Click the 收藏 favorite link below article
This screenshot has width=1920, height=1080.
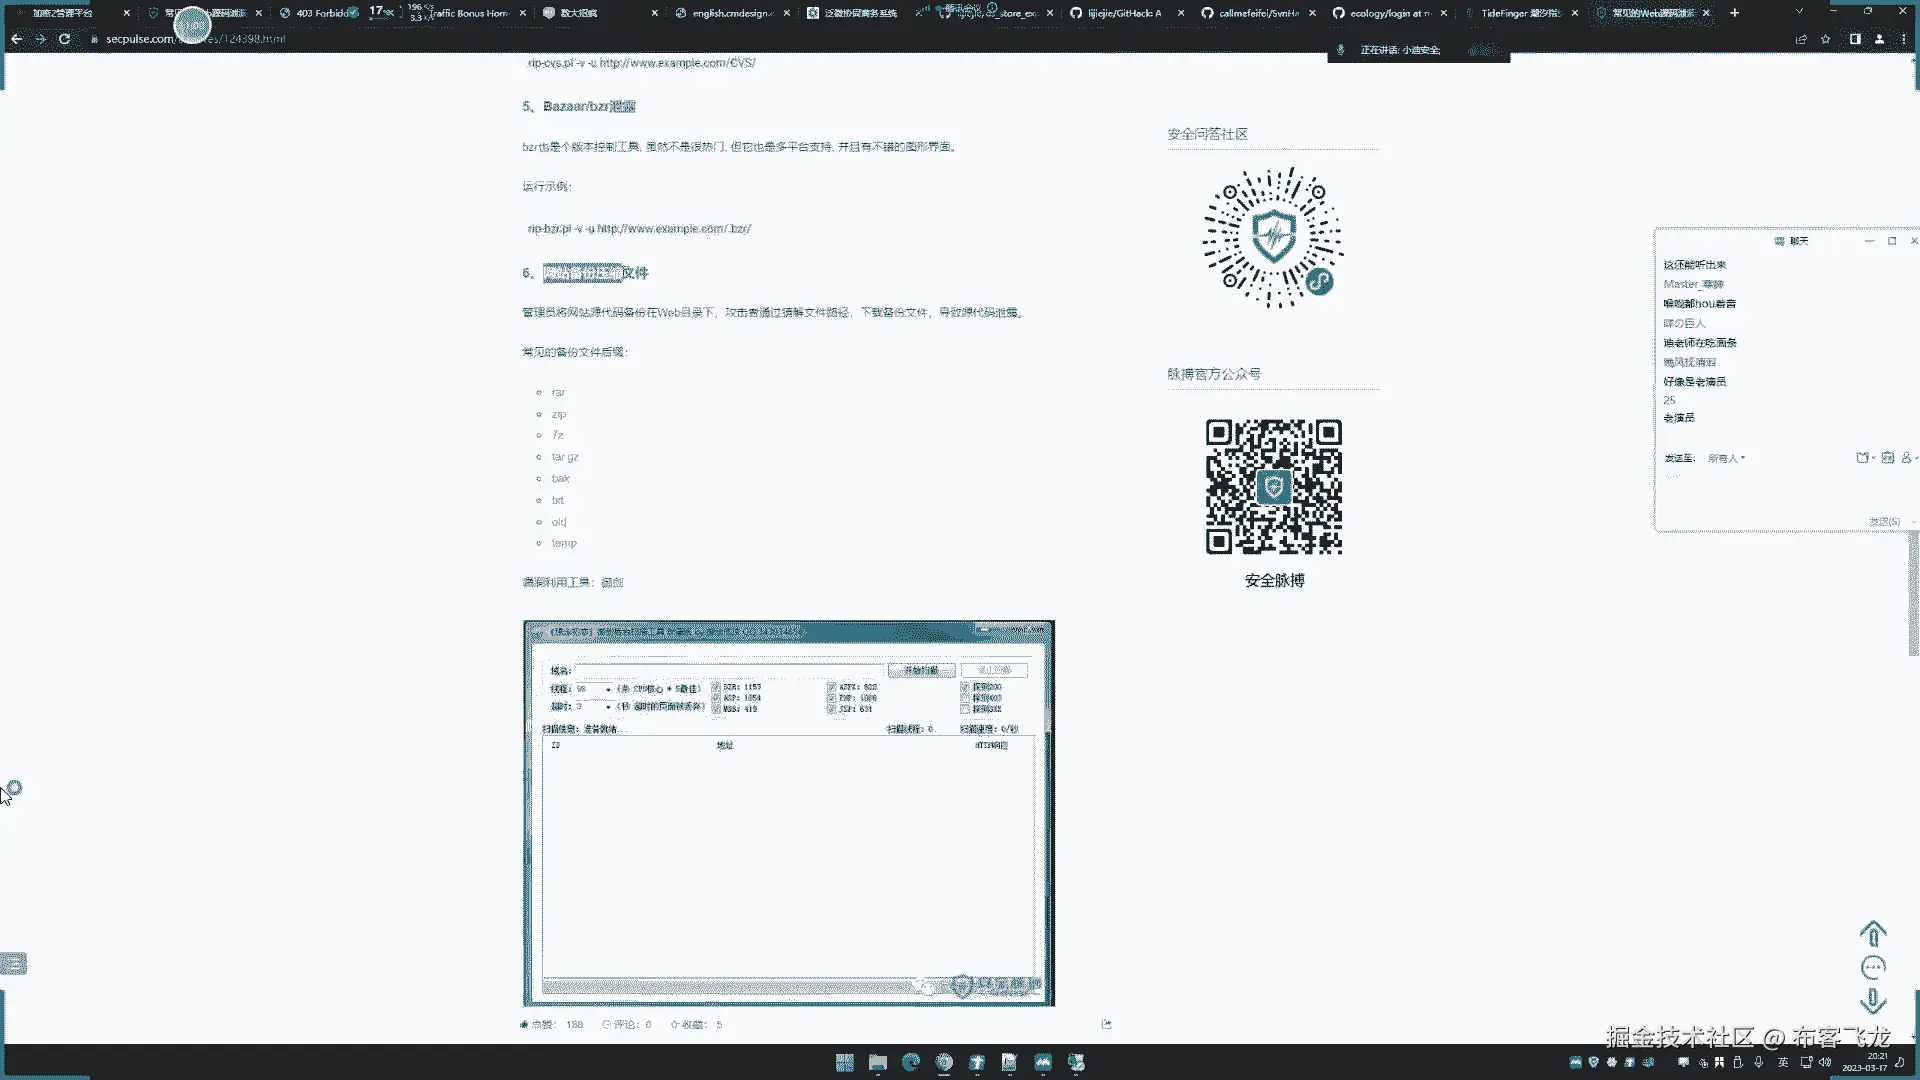tap(688, 1024)
